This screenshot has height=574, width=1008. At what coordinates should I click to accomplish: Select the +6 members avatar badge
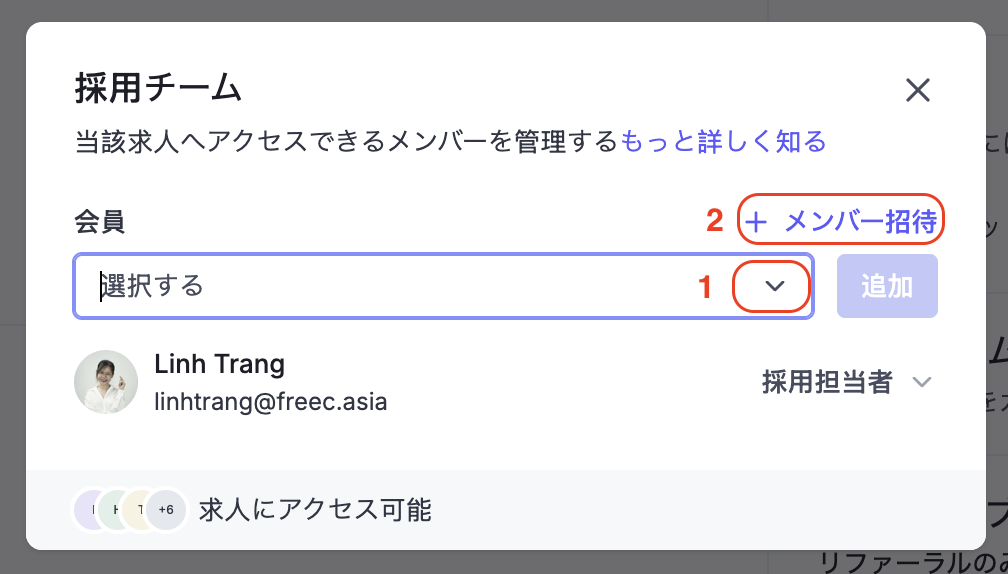166,510
